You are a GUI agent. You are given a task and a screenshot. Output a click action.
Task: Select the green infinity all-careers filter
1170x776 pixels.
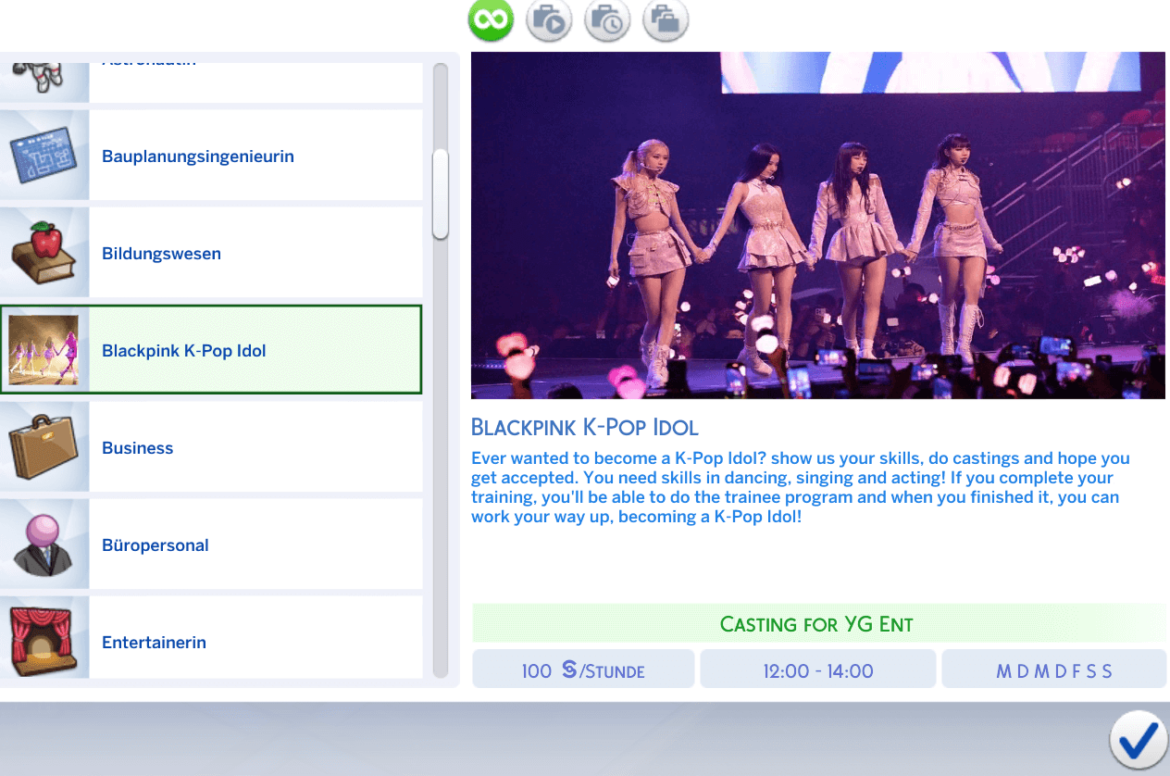(490, 19)
